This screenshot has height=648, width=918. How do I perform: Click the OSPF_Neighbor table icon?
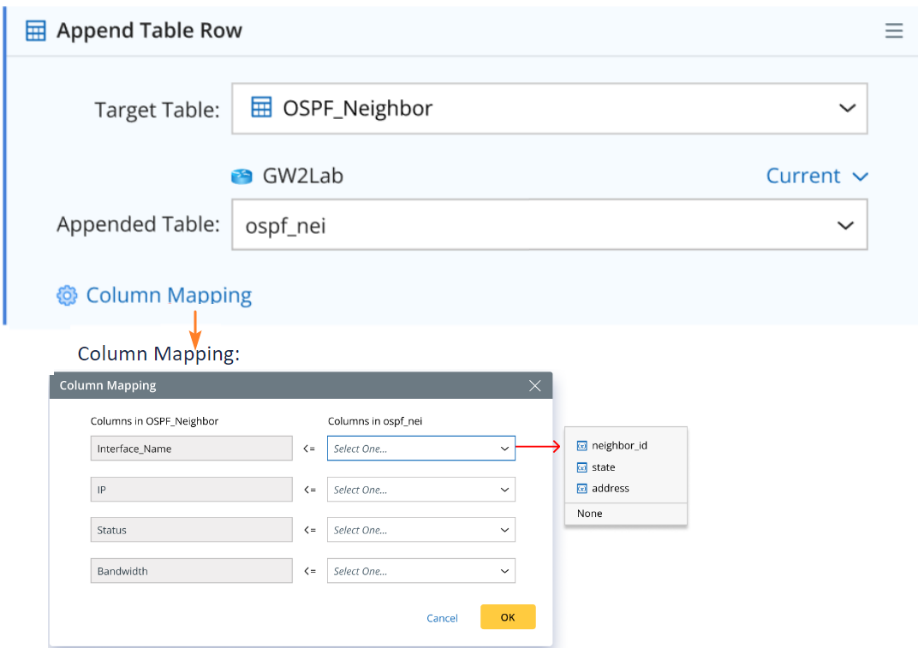[261, 108]
